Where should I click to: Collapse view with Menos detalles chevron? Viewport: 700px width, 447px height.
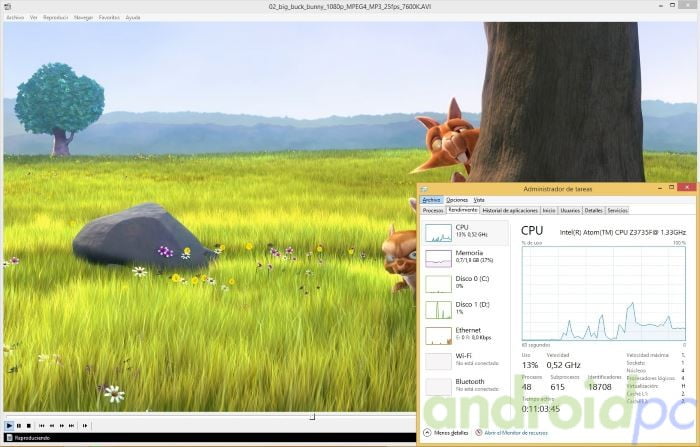[427, 433]
